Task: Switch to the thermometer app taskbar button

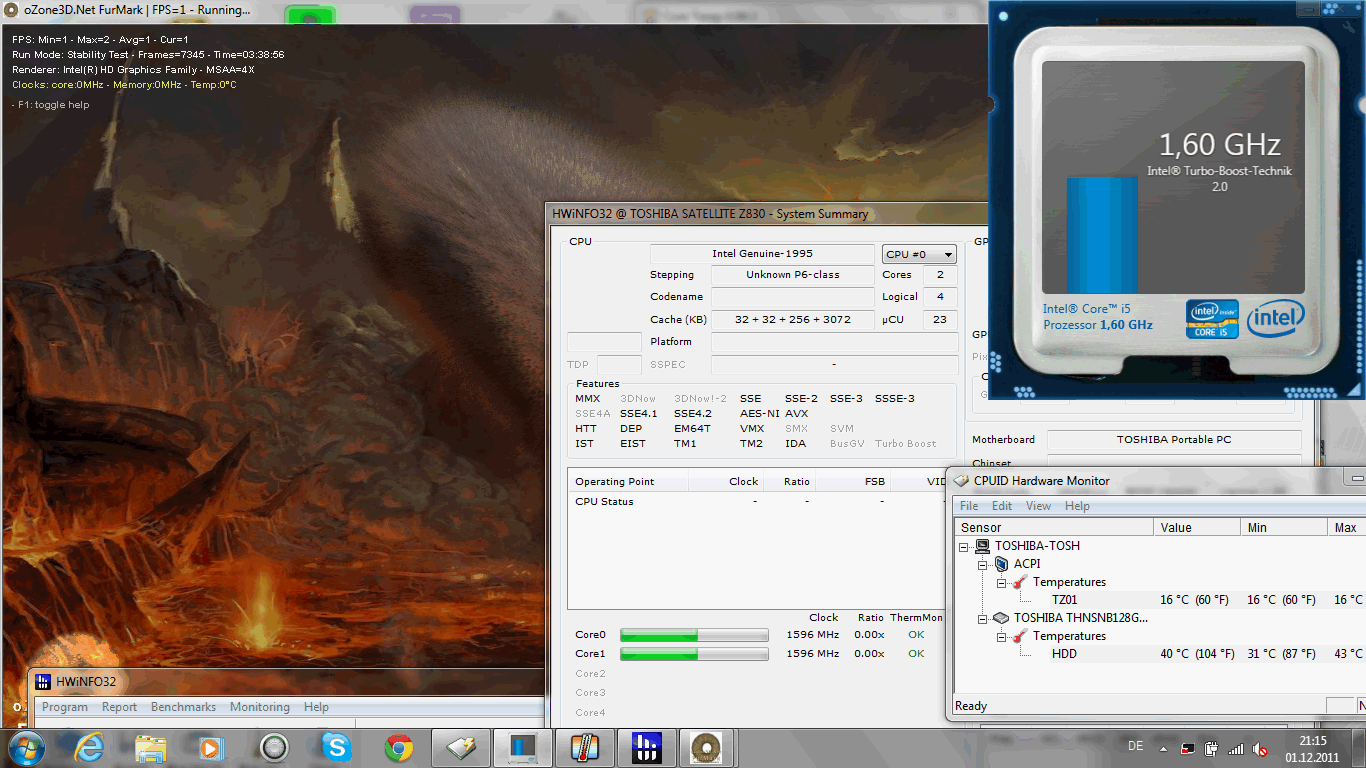Action: tap(585, 748)
